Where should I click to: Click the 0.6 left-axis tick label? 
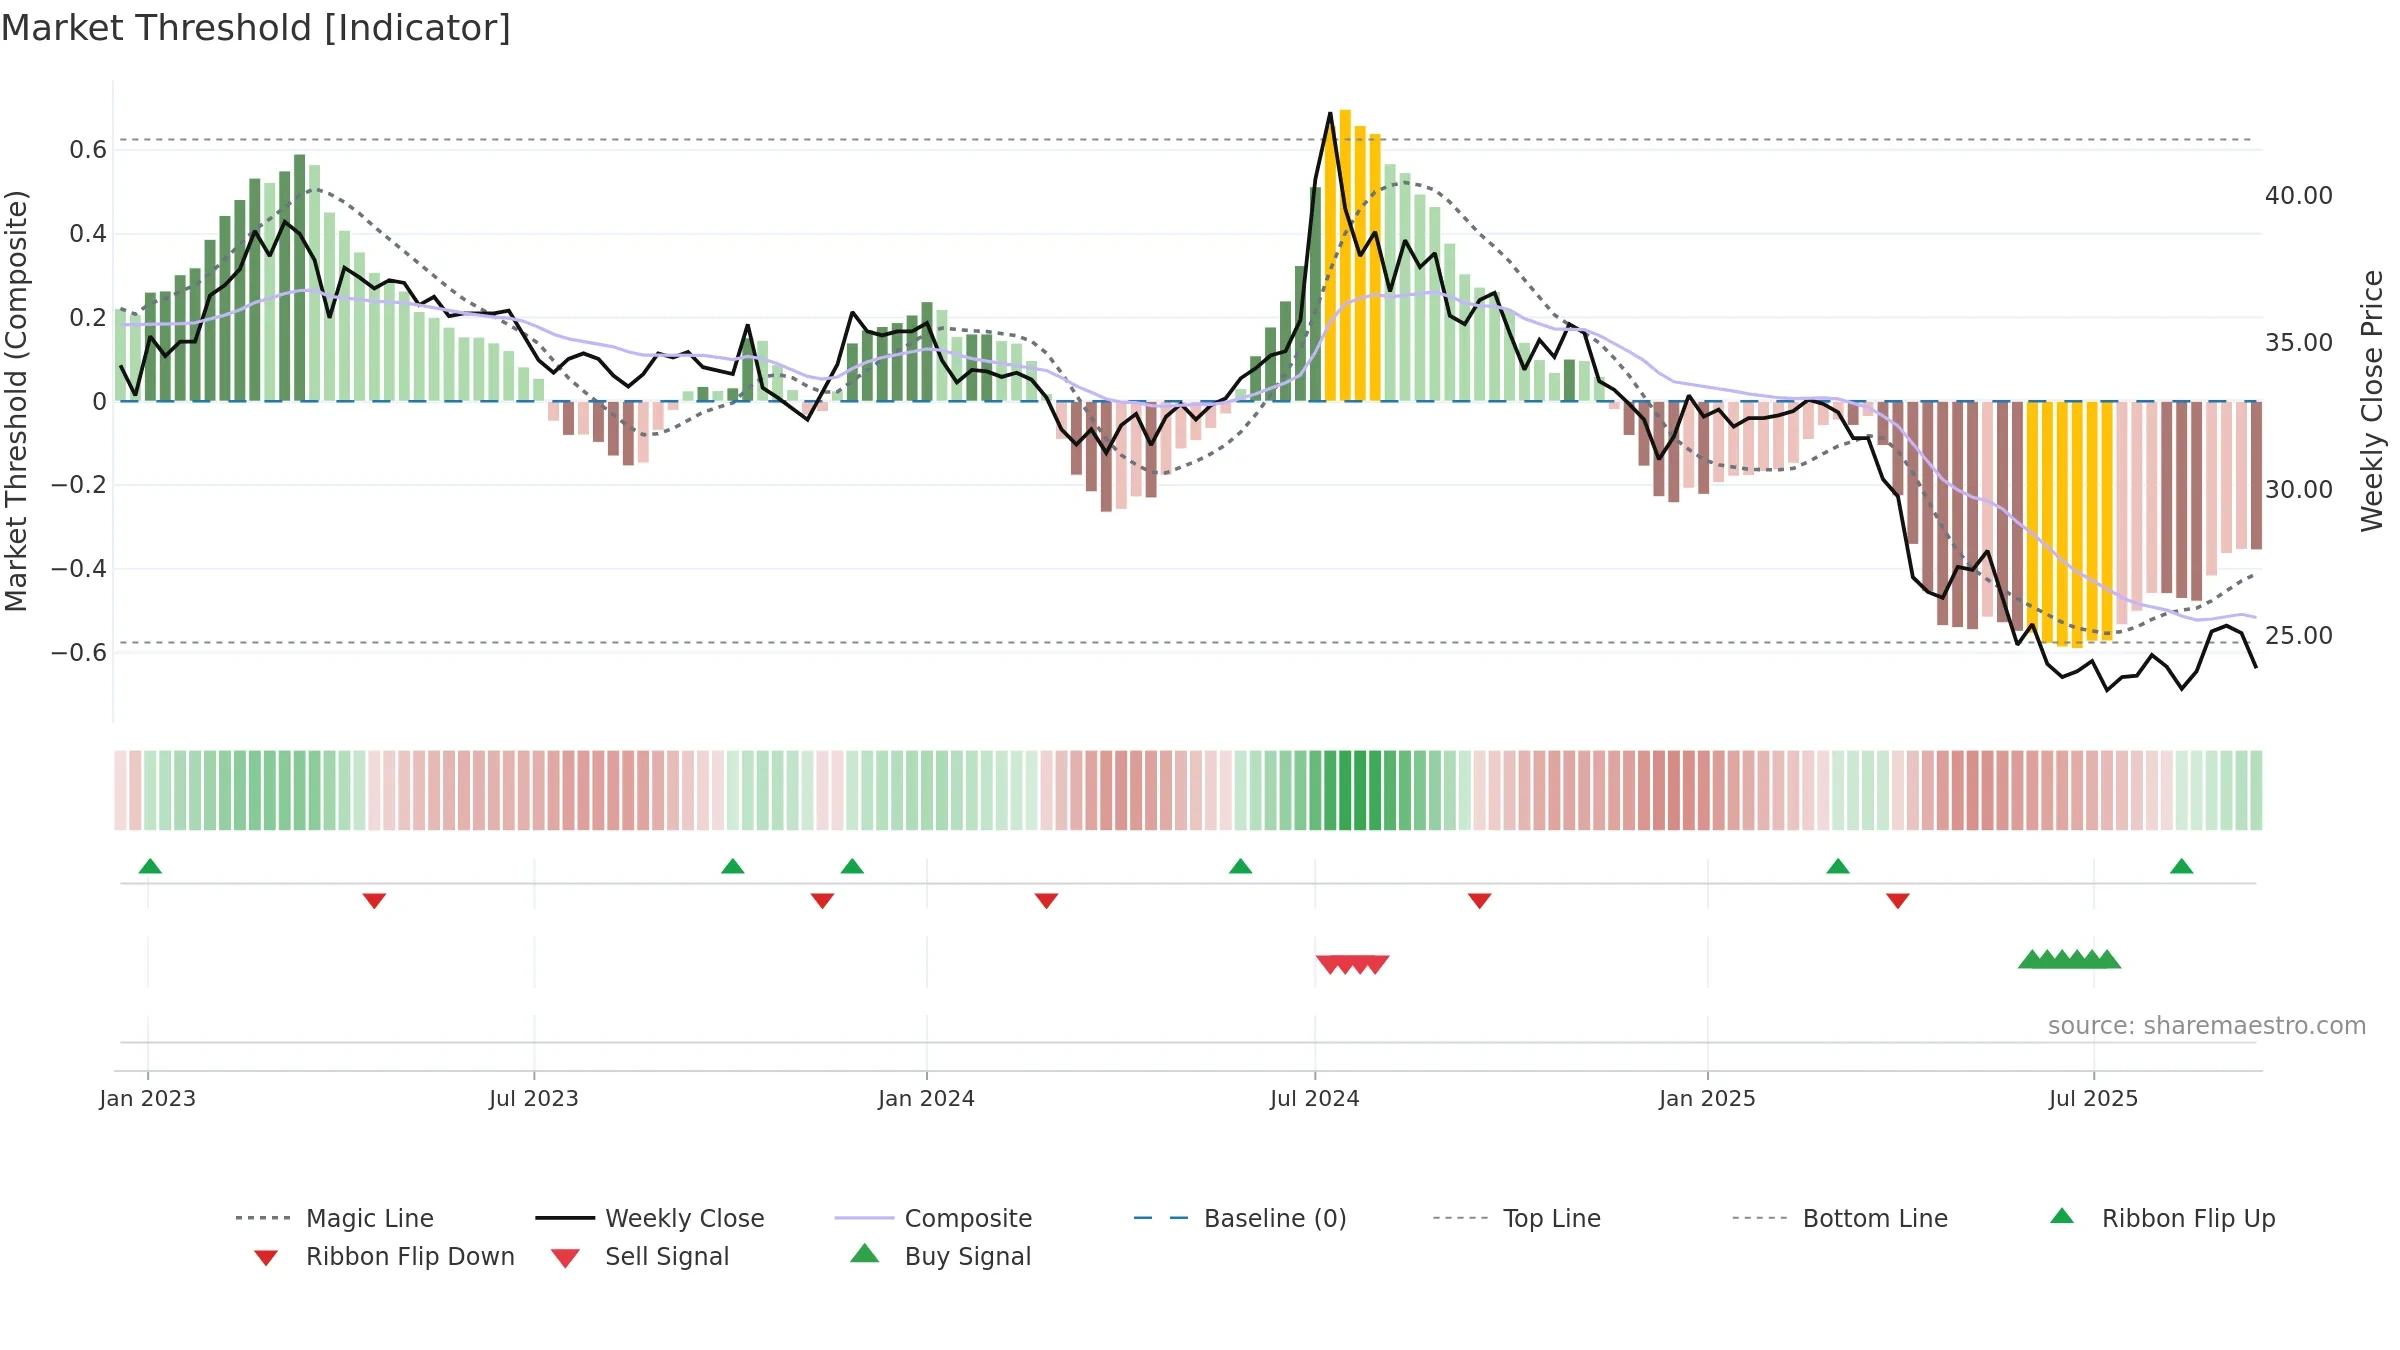(x=87, y=150)
